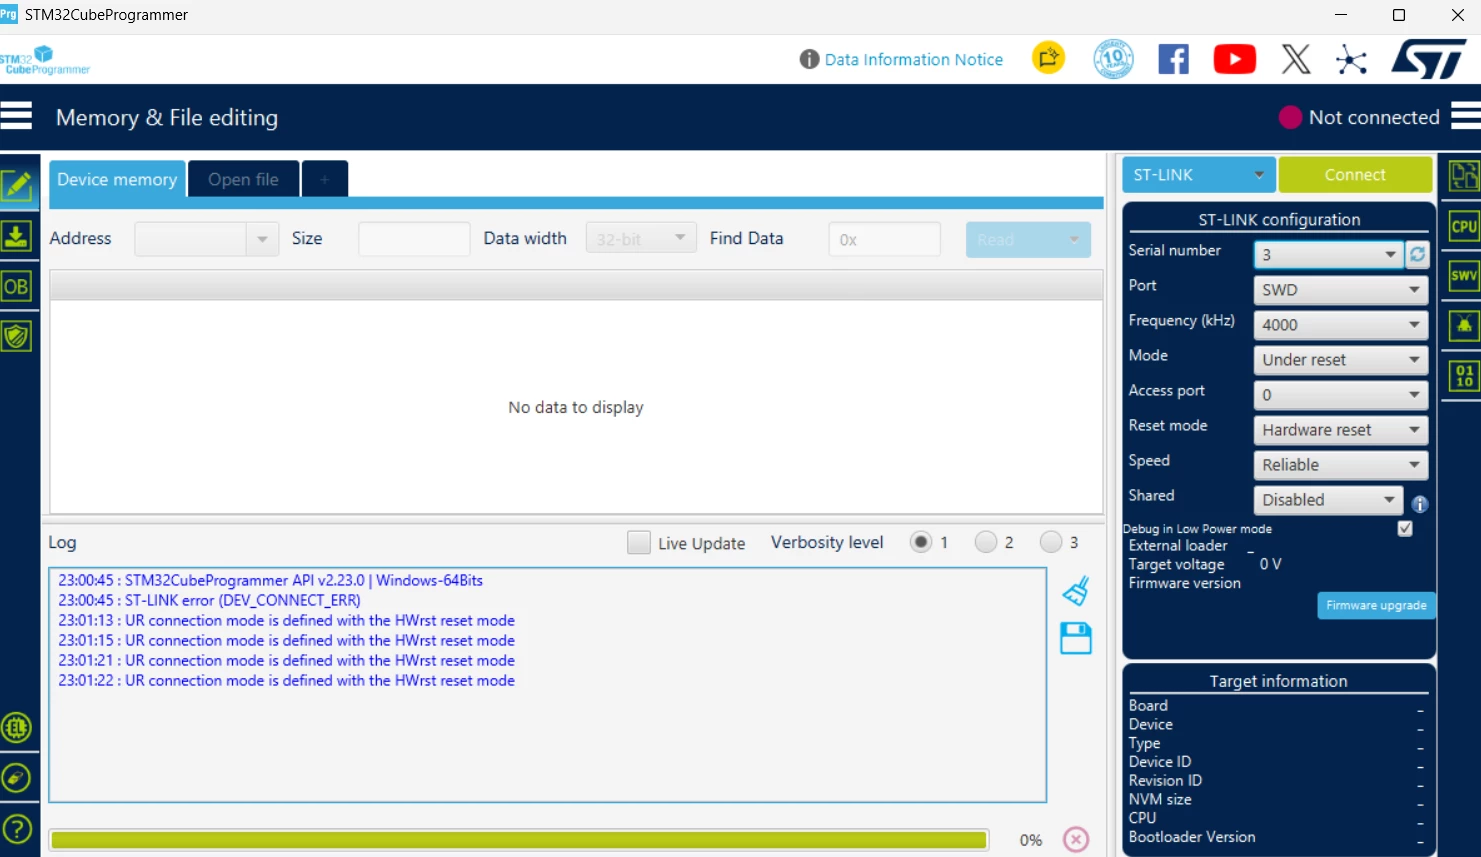Select verbosity level 1
The width and height of the screenshot is (1481, 857).
[x=921, y=542]
